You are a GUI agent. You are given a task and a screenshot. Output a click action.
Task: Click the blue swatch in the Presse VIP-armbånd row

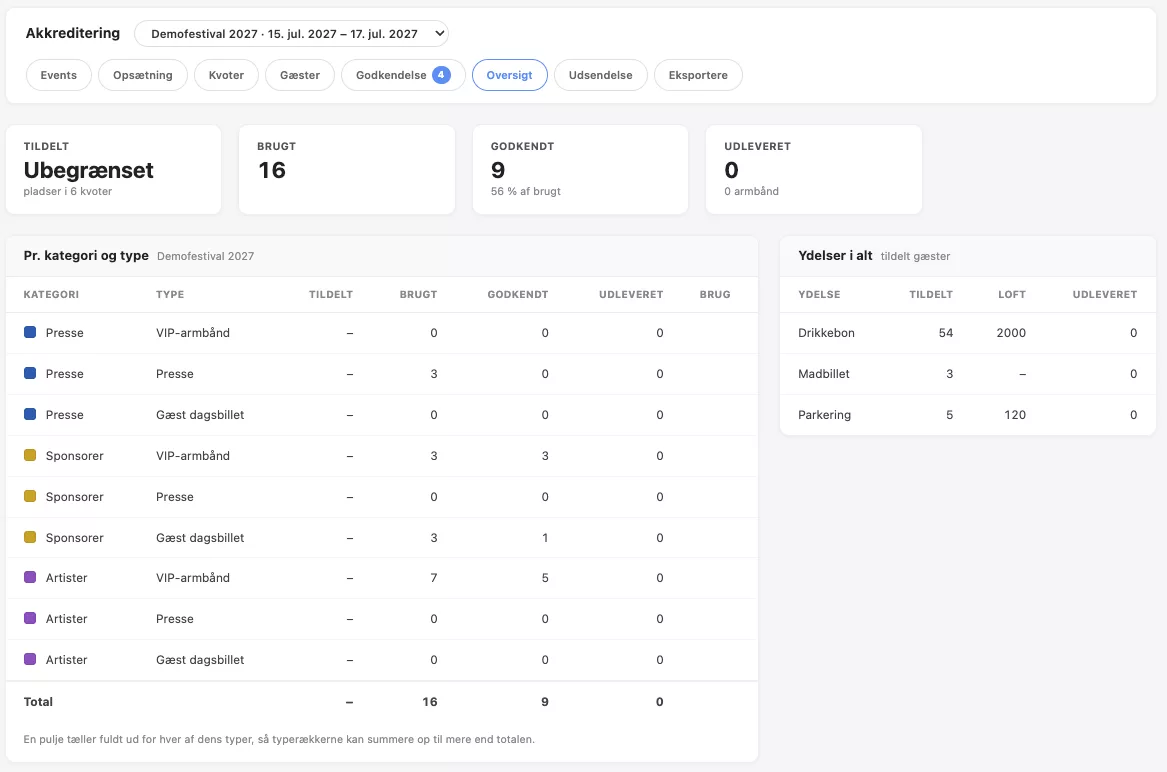point(30,333)
